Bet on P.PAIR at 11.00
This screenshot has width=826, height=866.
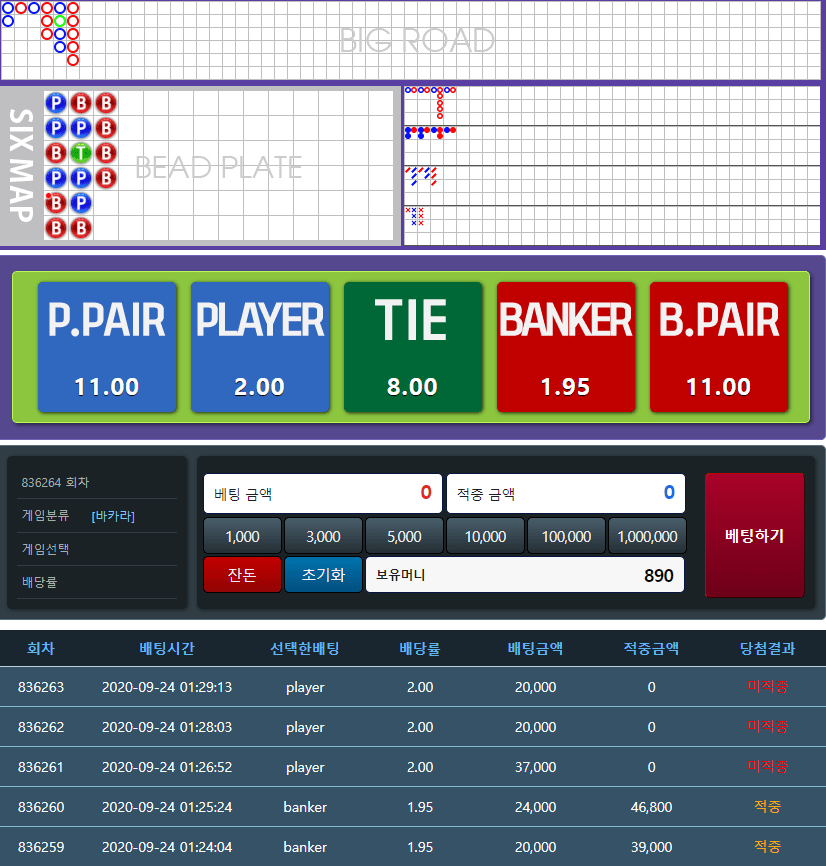click(x=107, y=347)
